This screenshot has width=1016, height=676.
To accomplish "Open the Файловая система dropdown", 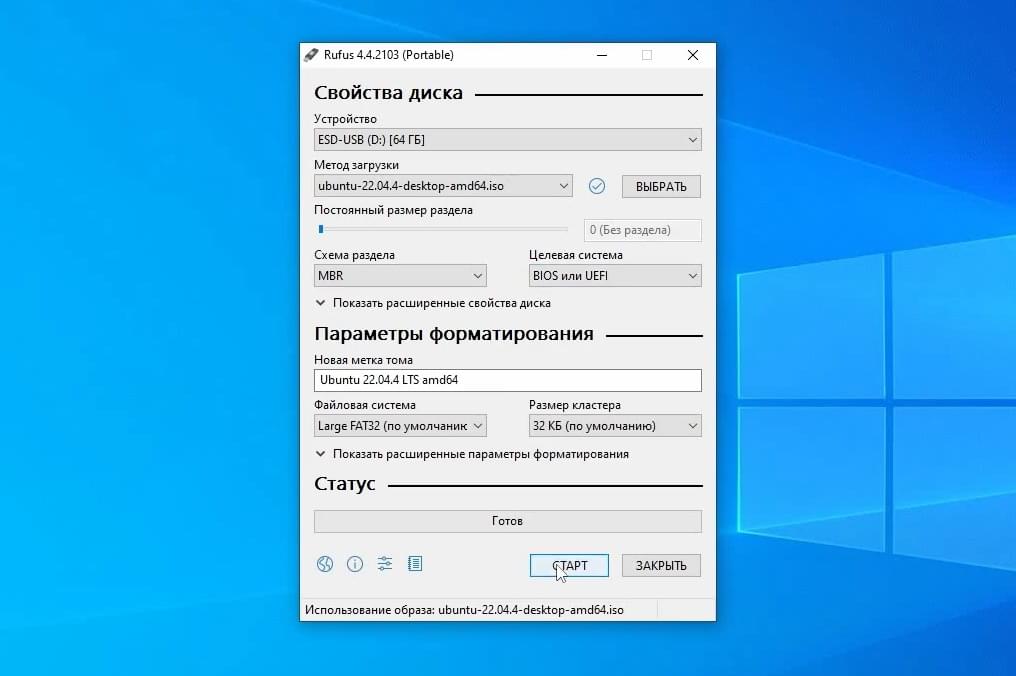I will pyautogui.click(x=400, y=426).
